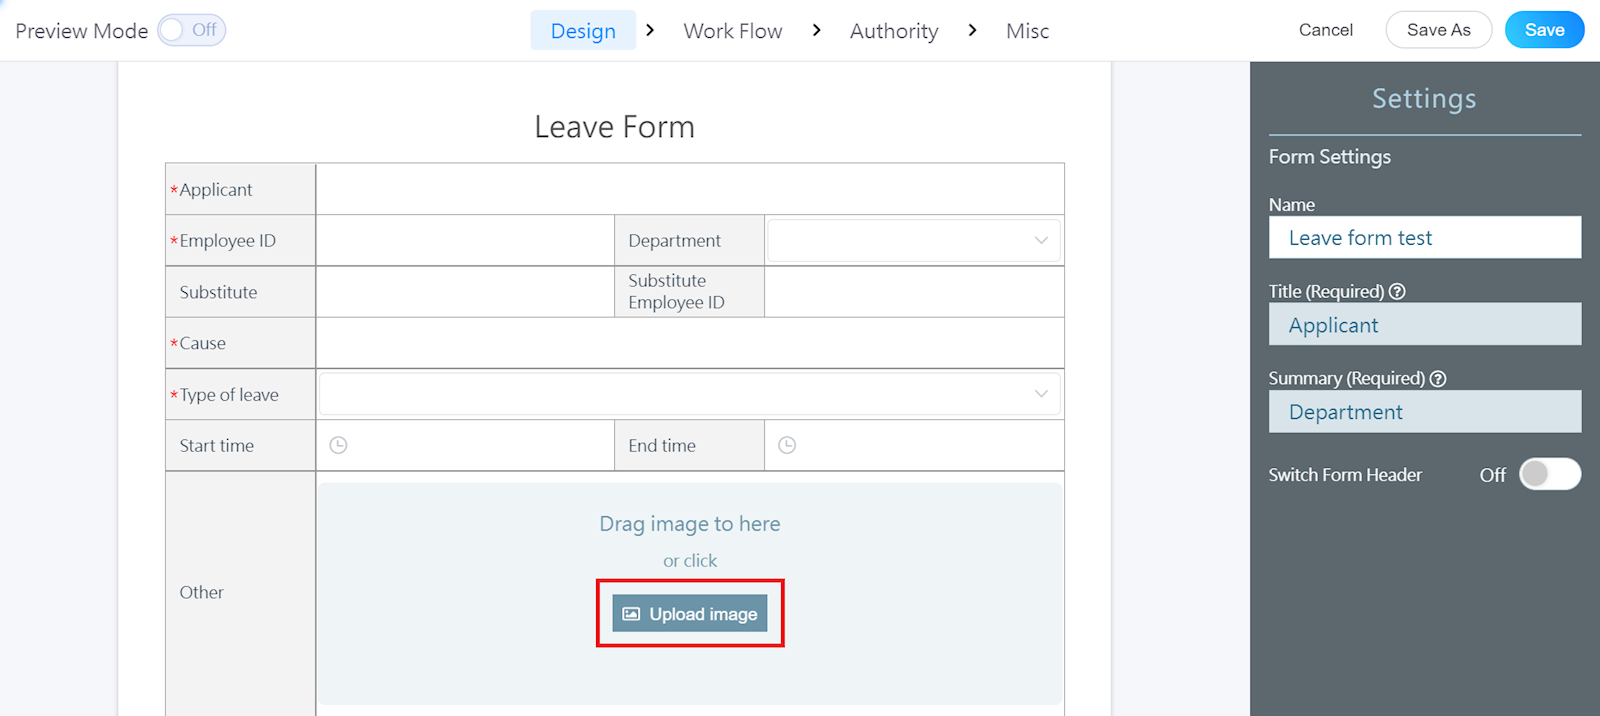1600x716 pixels.
Task: Click chevron arrow after Design tab
Action: [x=650, y=30]
